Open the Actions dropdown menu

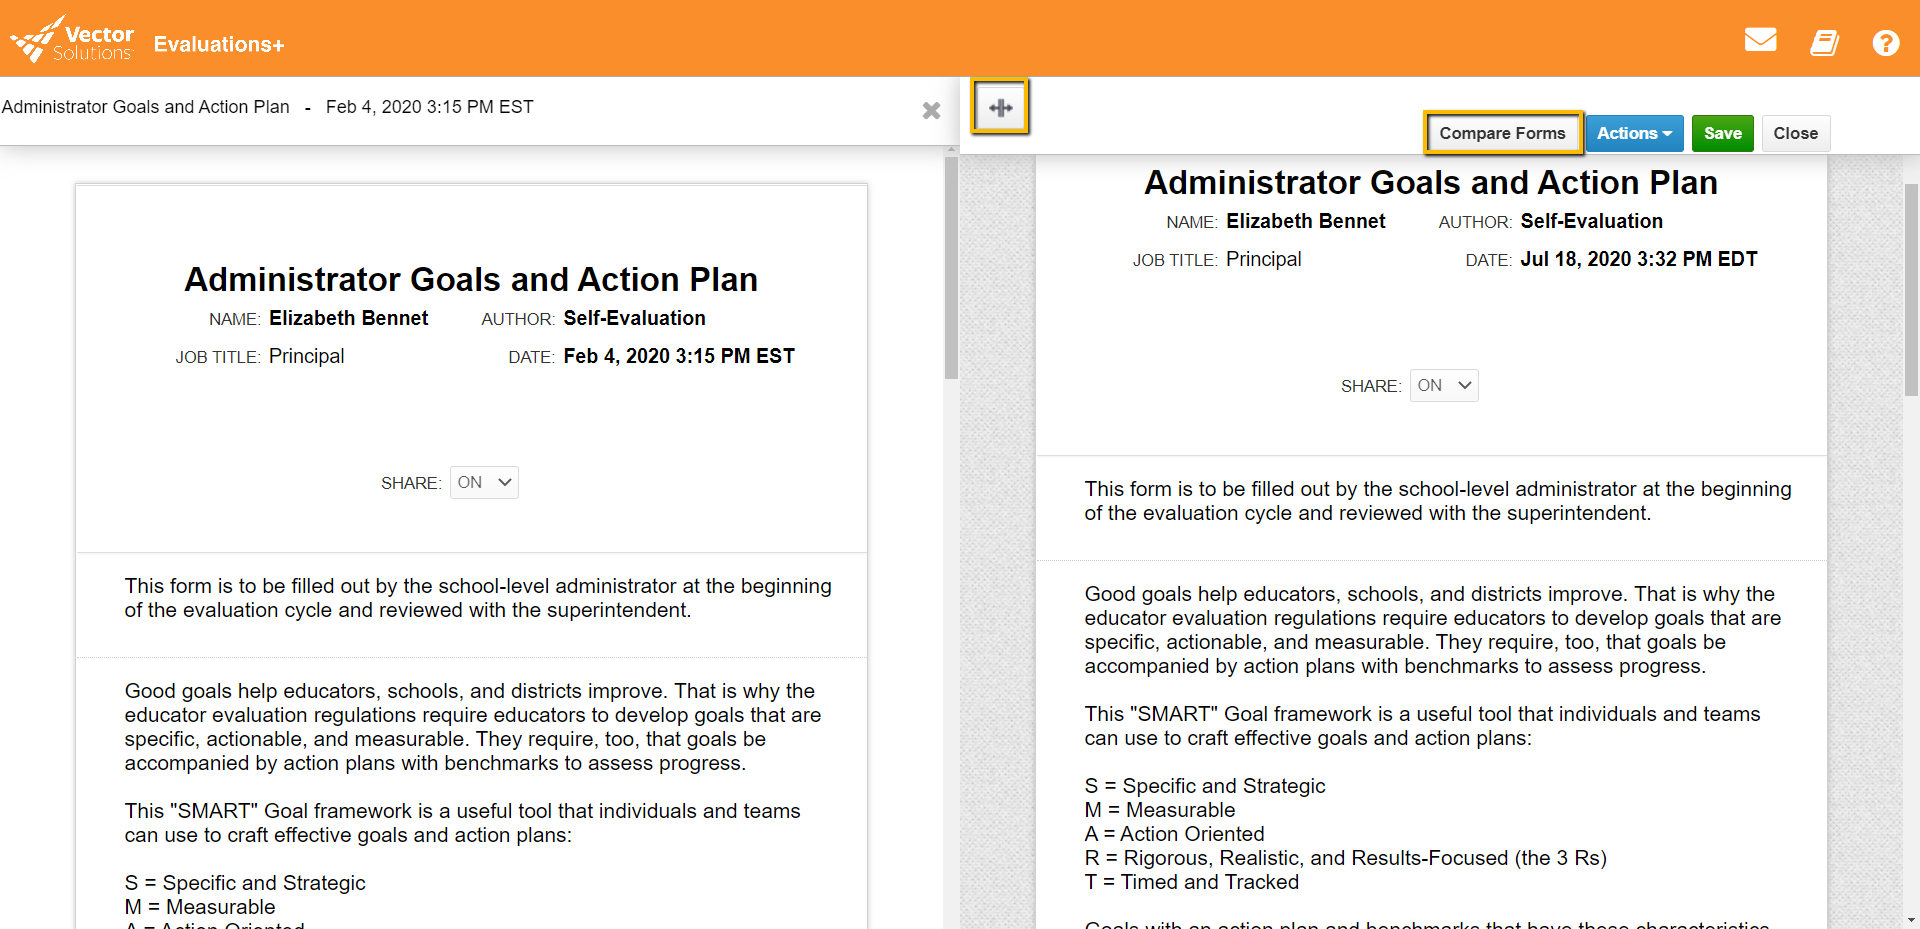pos(1634,133)
